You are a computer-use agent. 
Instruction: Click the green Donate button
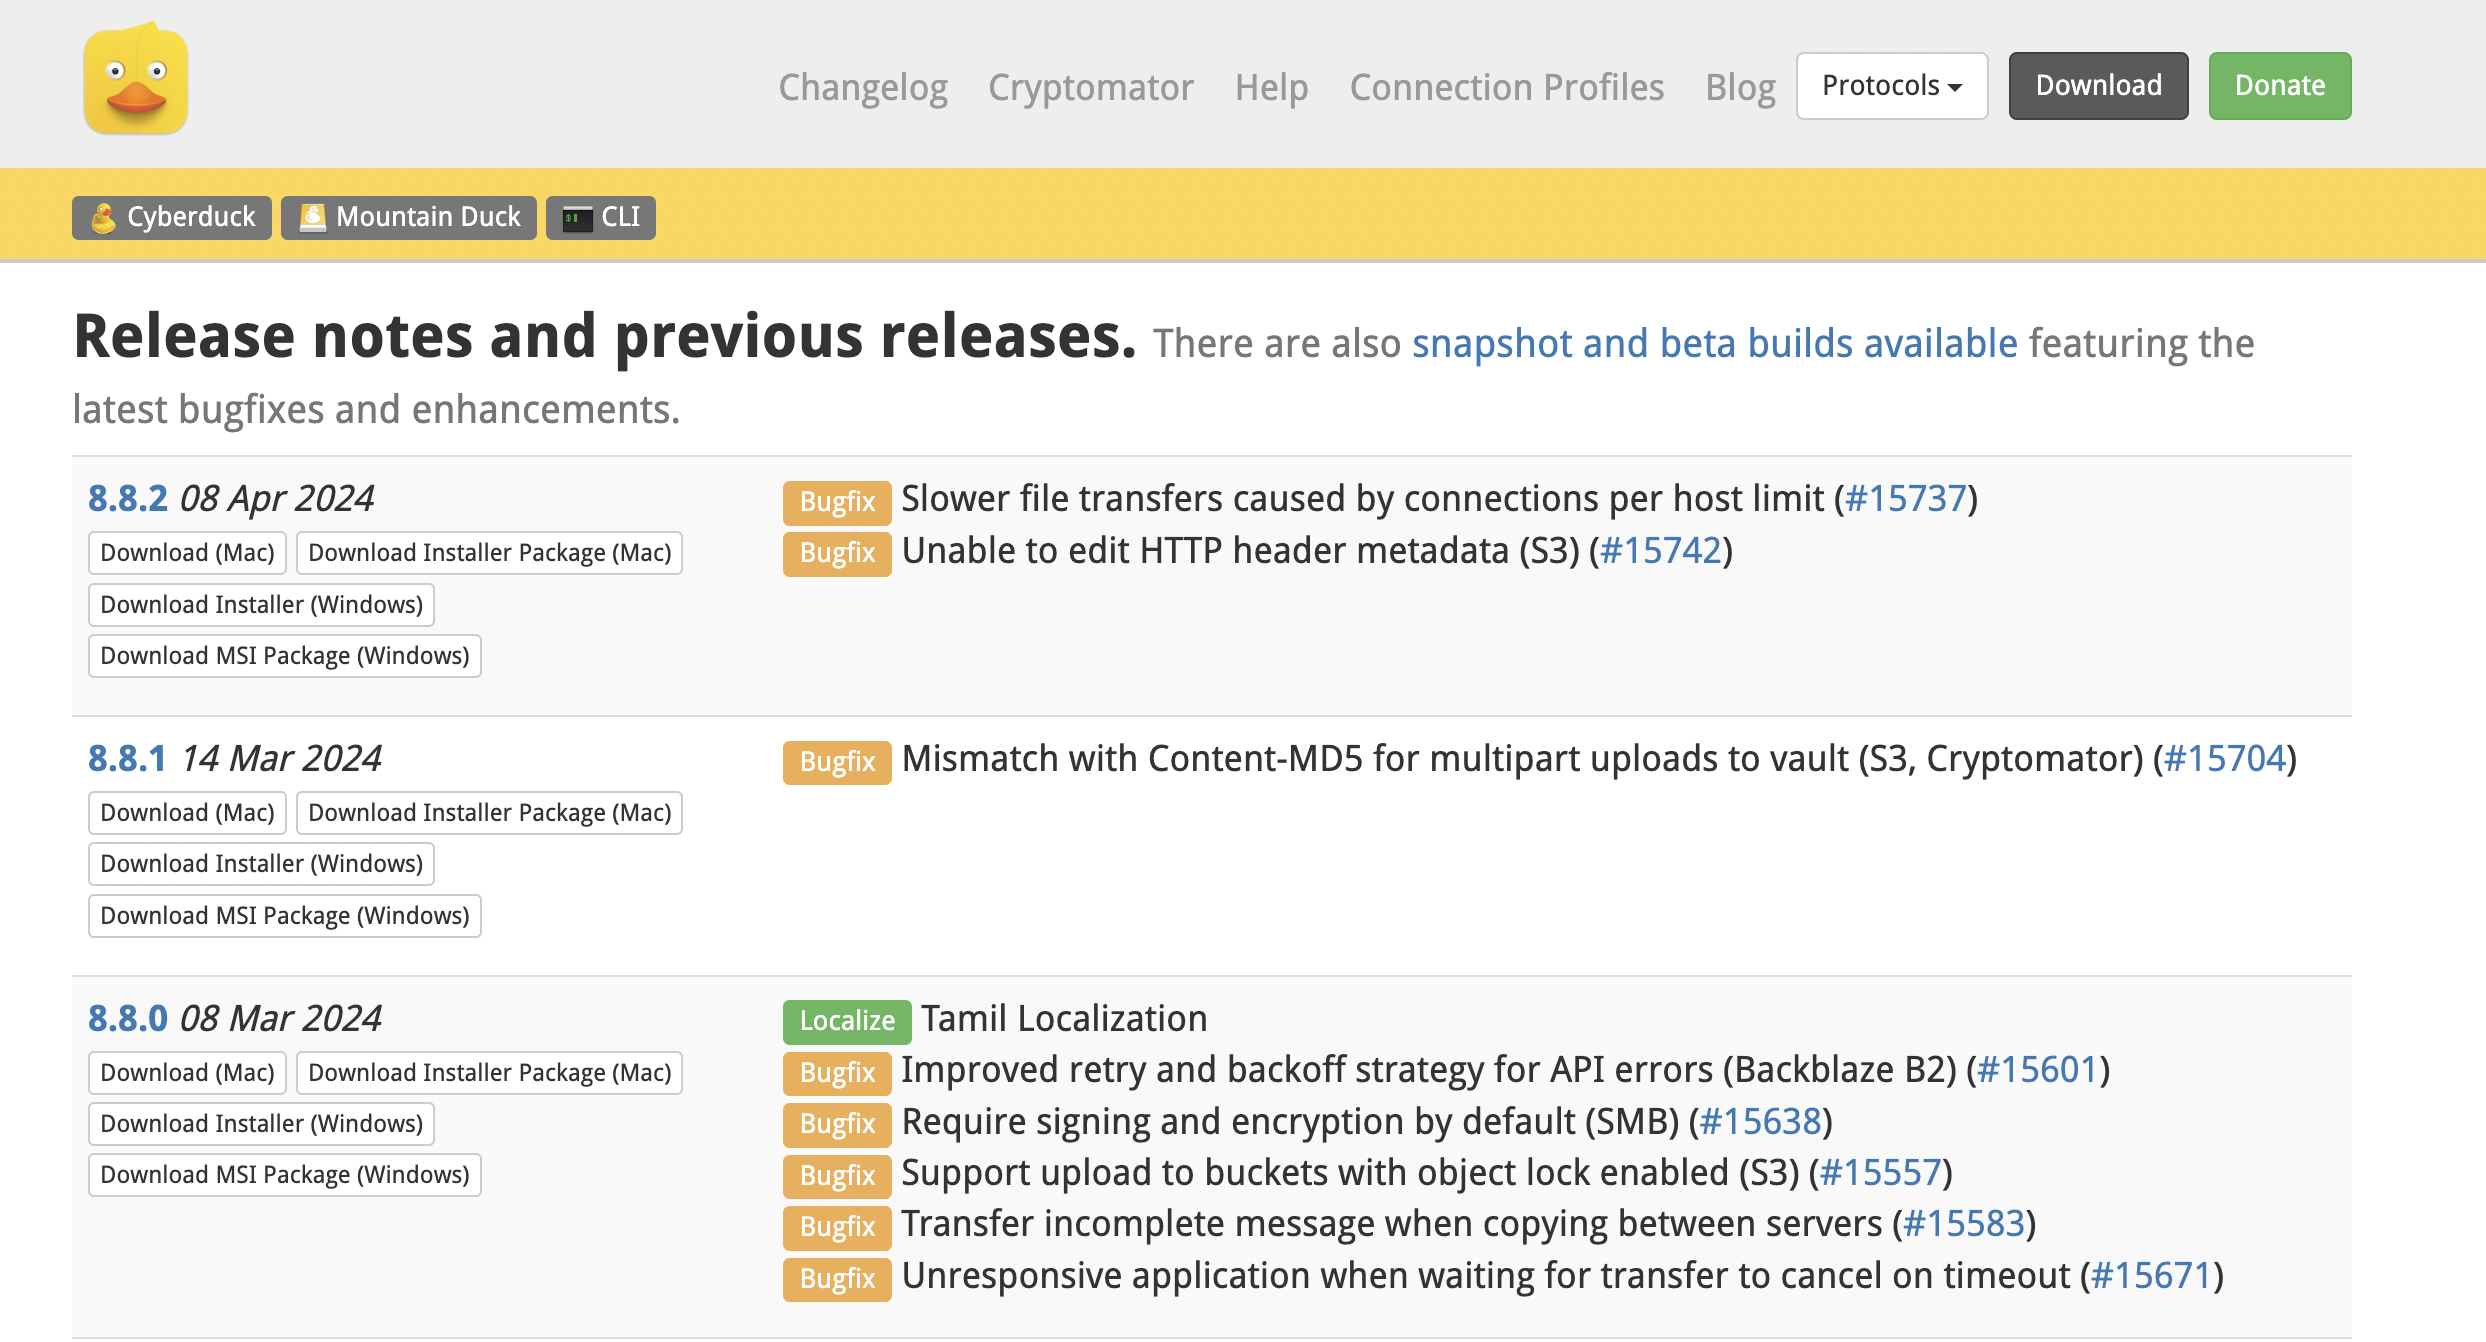[x=2280, y=86]
